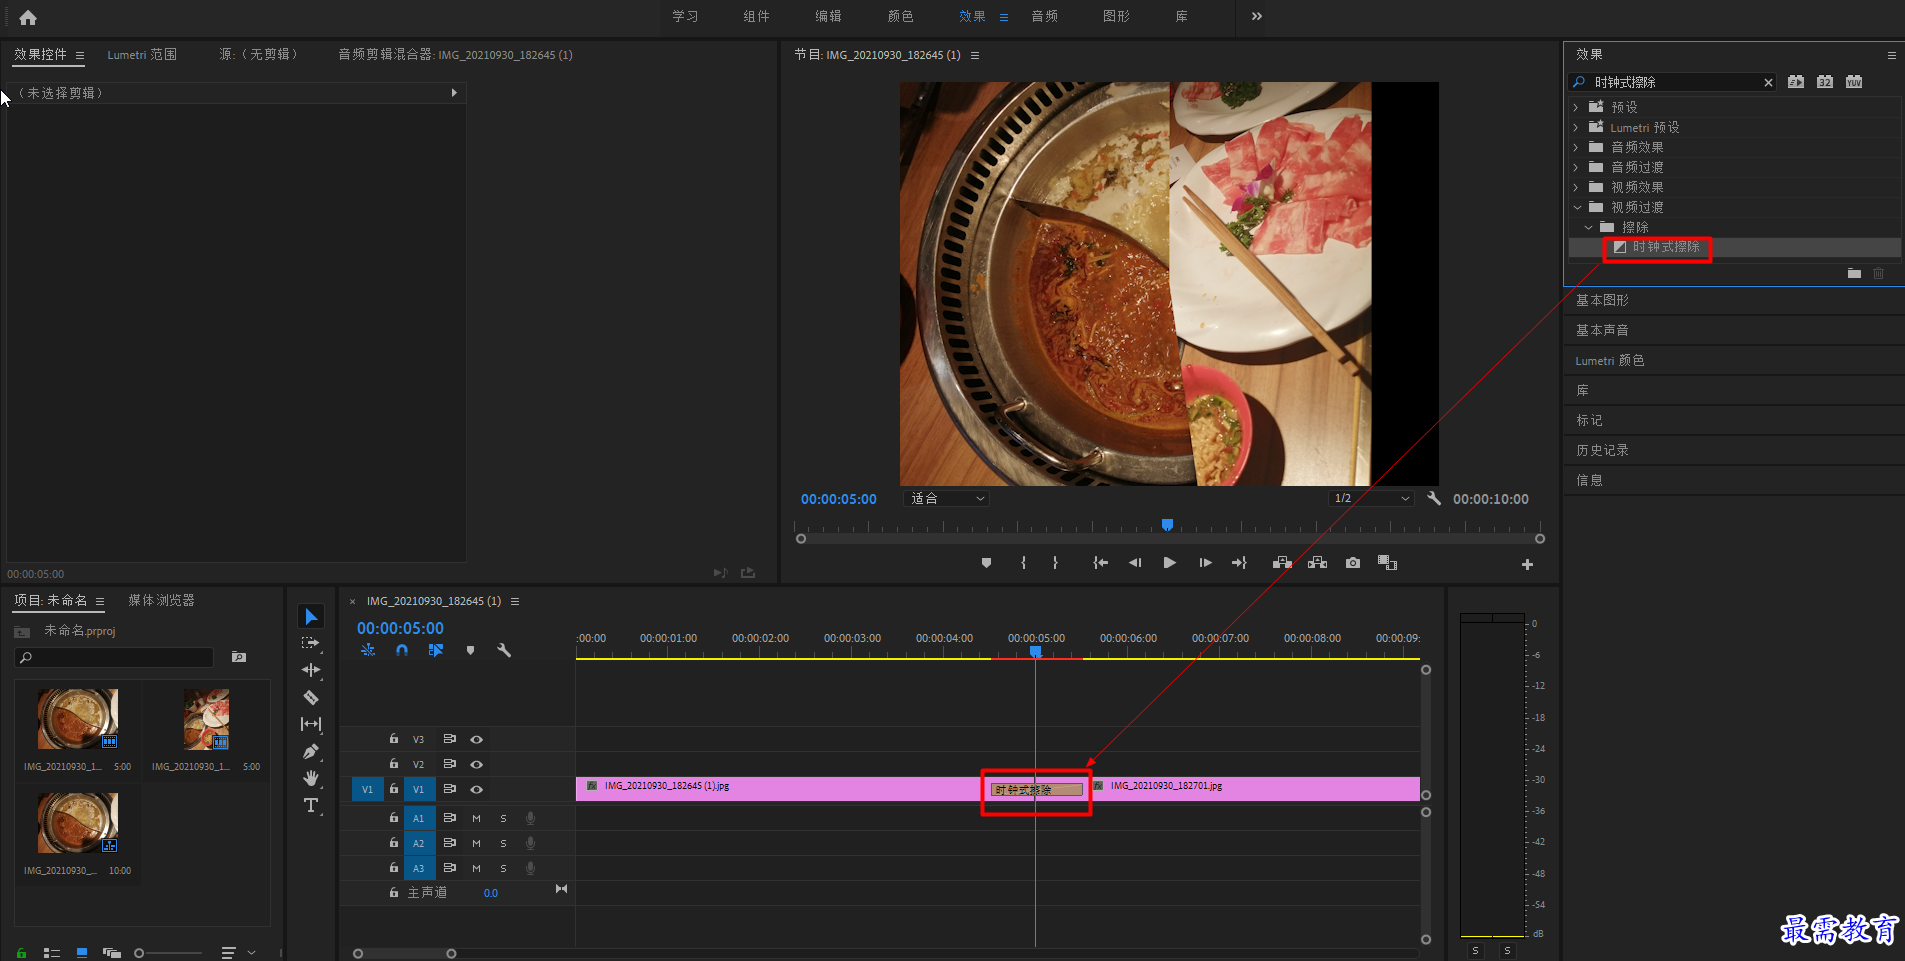The height and width of the screenshot is (961, 1905).
Task: Toggle insert sequence as nest option
Action: (368, 650)
